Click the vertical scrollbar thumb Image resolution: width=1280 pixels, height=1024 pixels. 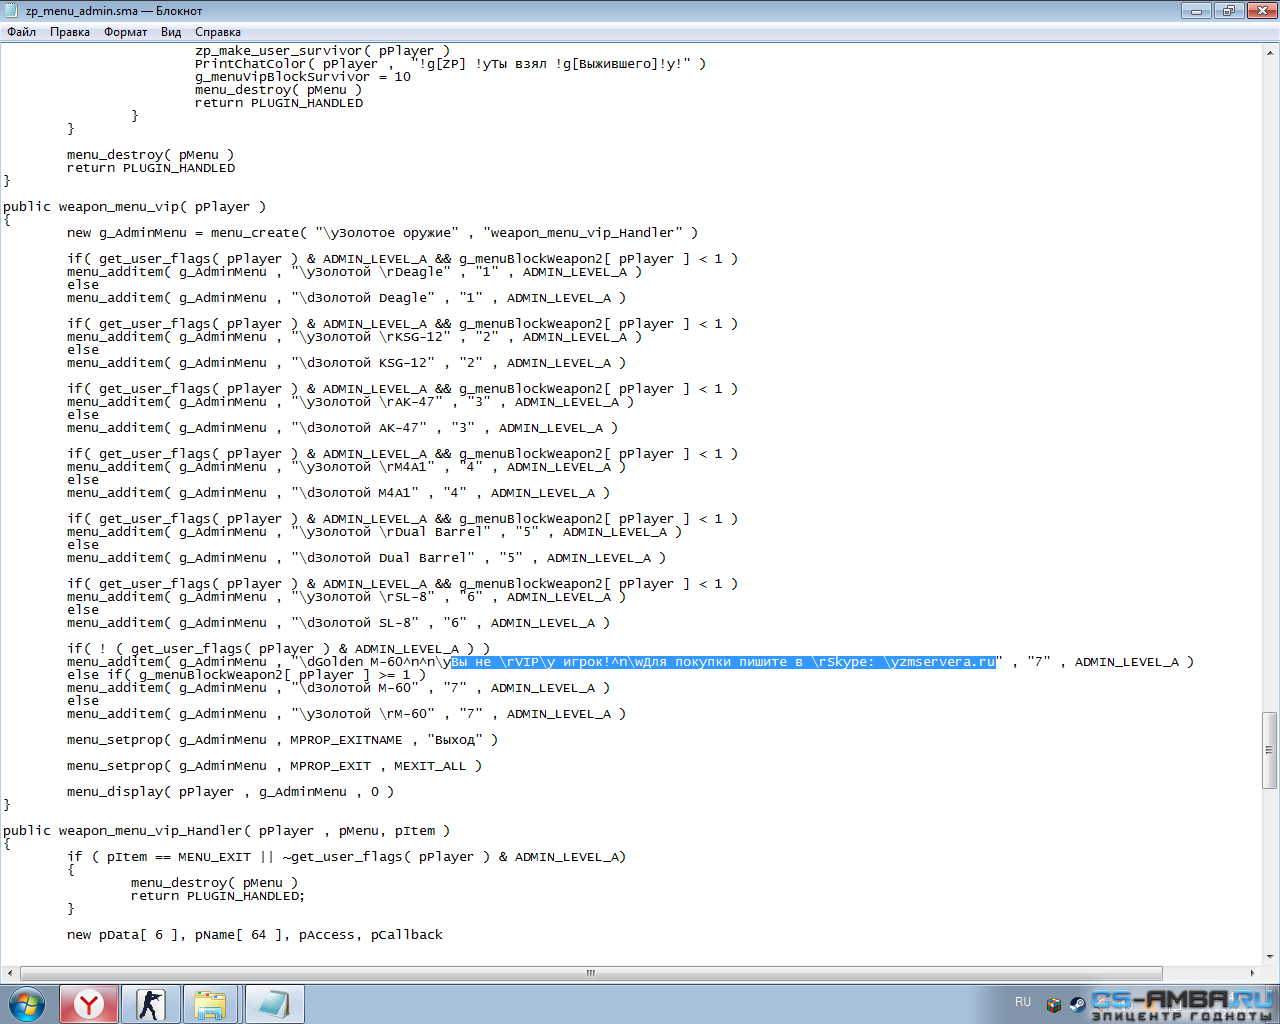pyautogui.click(x=1270, y=750)
